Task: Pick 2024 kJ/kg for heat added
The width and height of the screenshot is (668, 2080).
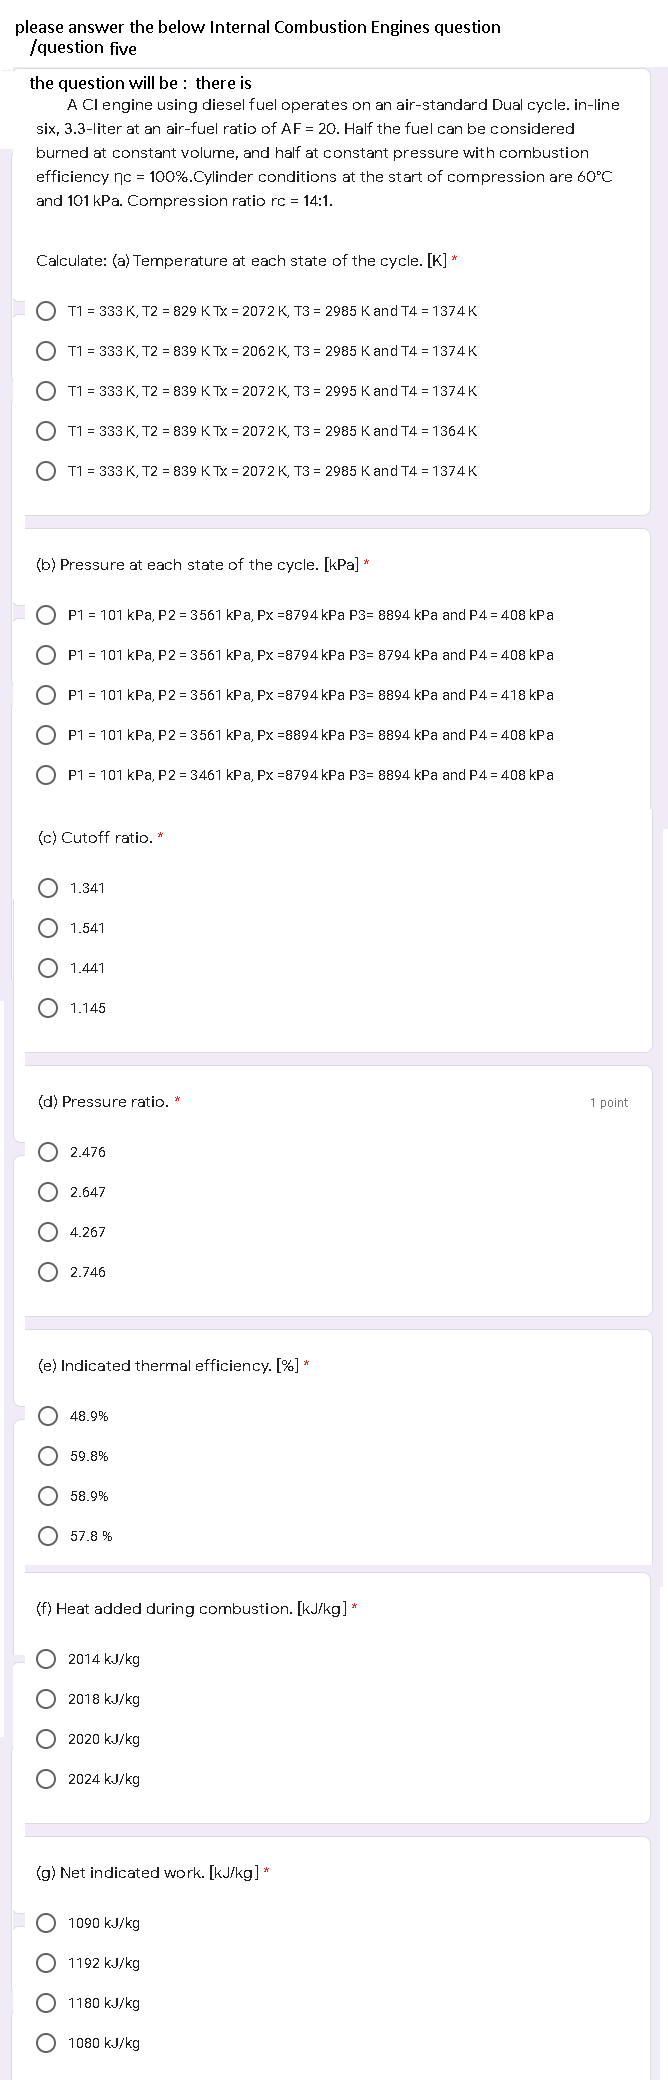Action: tap(46, 1778)
